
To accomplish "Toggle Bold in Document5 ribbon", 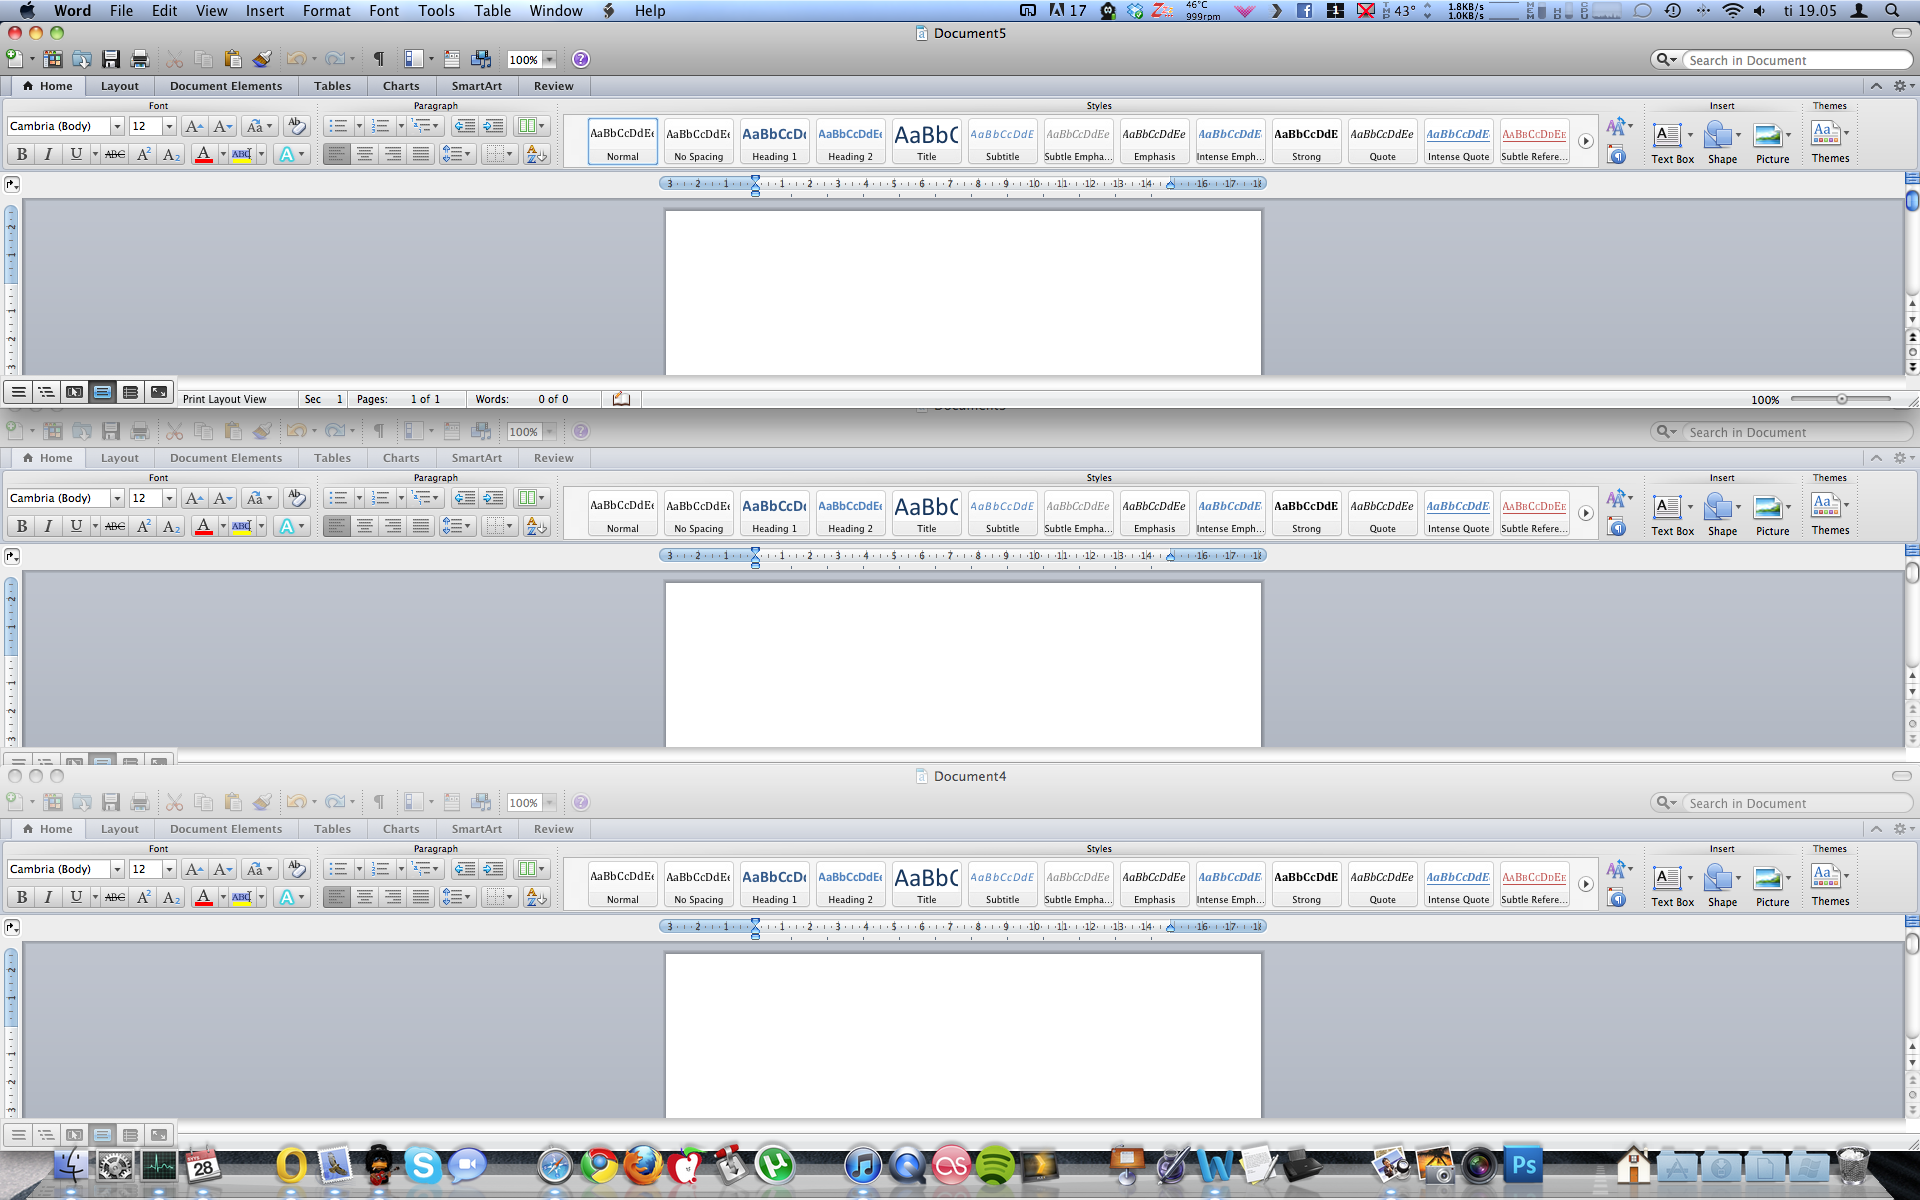I will tap(21, 154).
